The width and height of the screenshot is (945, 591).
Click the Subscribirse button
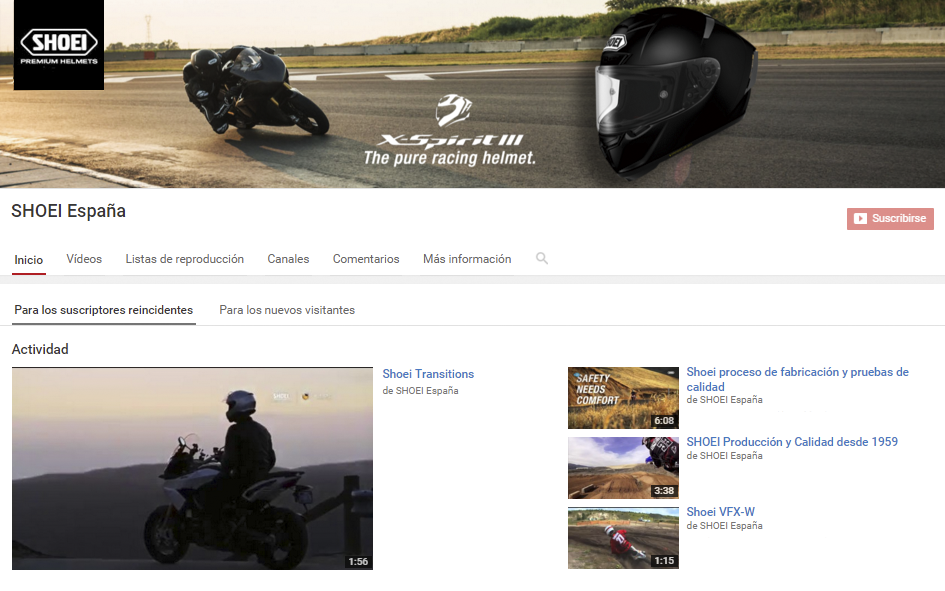pyautogui.click(x=889, y=218)
